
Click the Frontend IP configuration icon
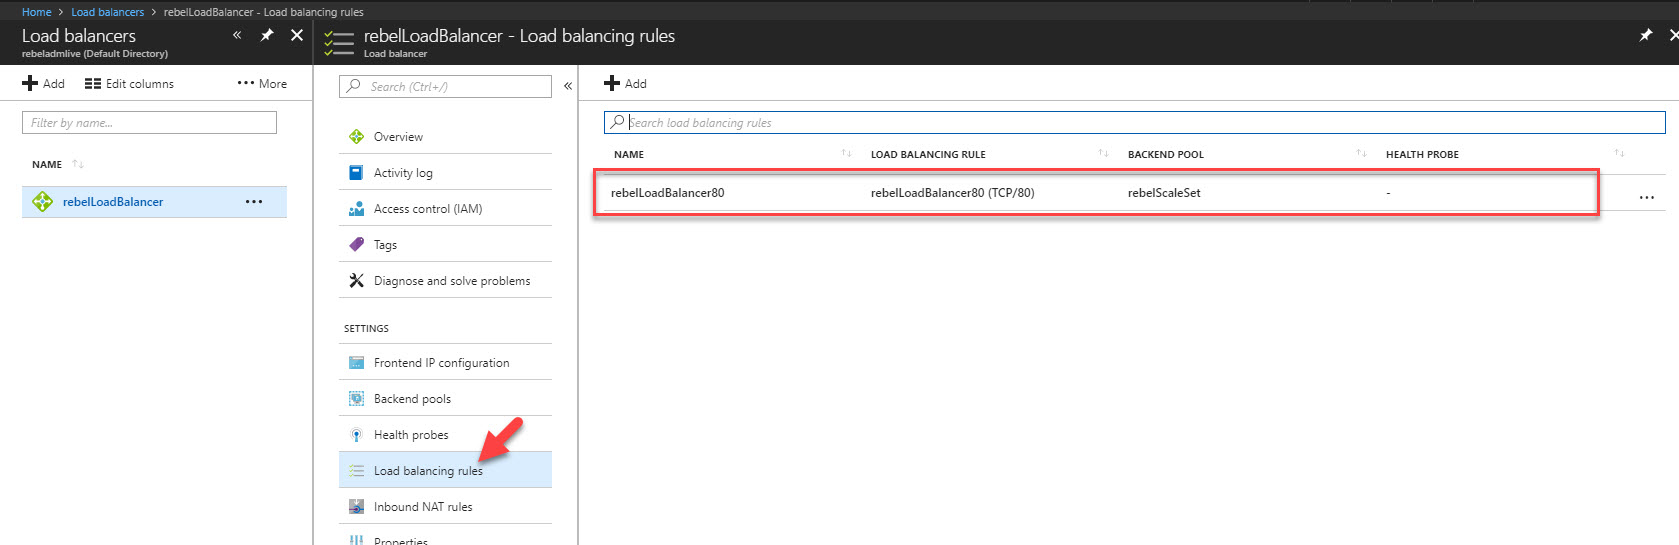pos(356,363)
